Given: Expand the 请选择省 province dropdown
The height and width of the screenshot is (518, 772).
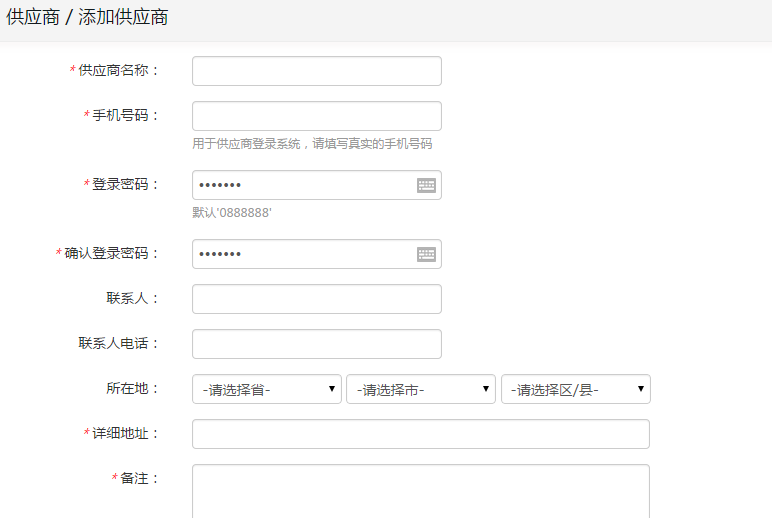Looking at the screenshot, I should tap(266, 389).
